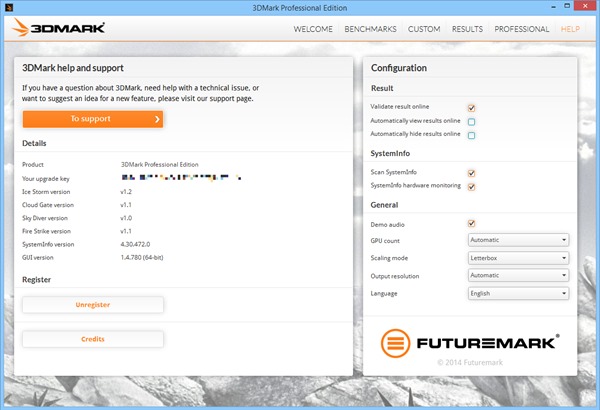Click the blurred upgrade key value
The image size is (600, 410).
(x=181, y=177)
